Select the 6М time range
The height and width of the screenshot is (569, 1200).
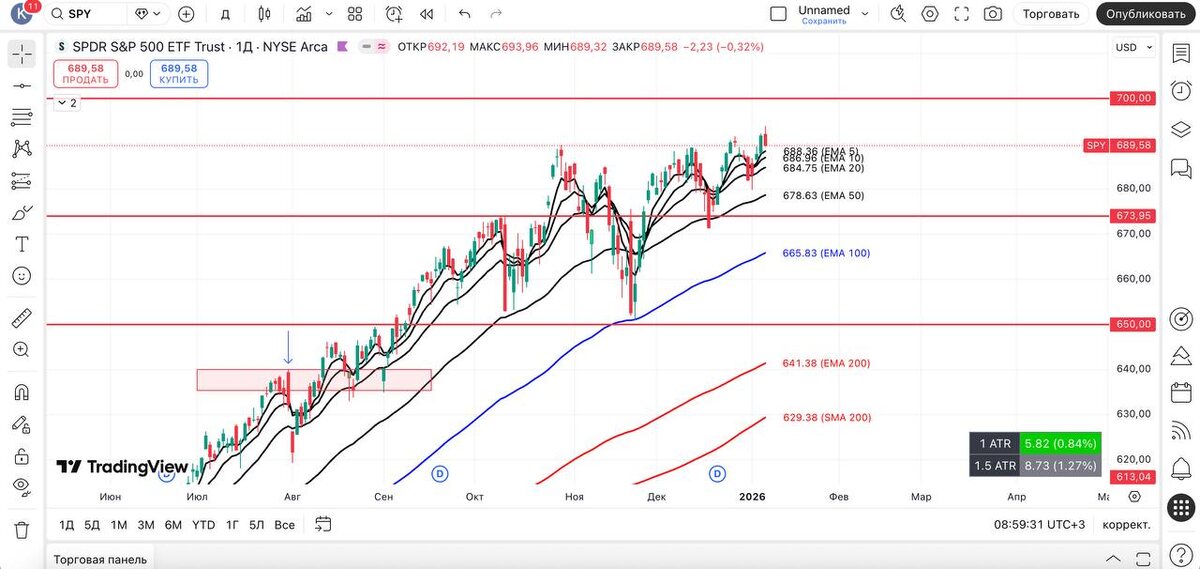173,524
